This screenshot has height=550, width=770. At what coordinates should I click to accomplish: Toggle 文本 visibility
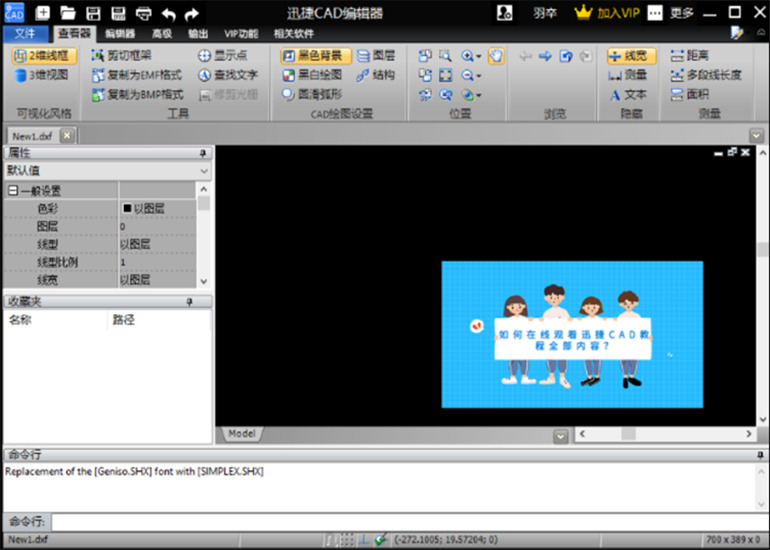pyautogui.click(x=628, y=94)
